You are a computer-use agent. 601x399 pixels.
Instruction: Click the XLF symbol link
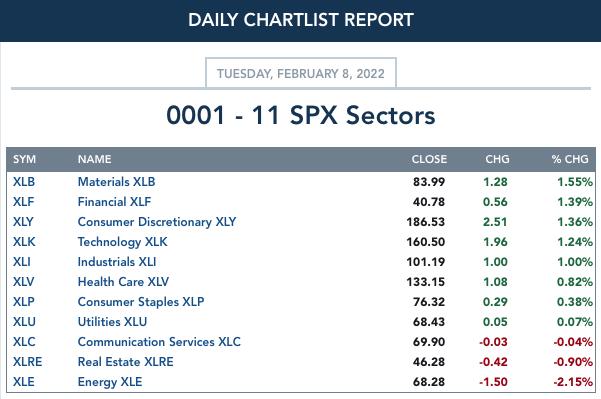coord(23,202)
